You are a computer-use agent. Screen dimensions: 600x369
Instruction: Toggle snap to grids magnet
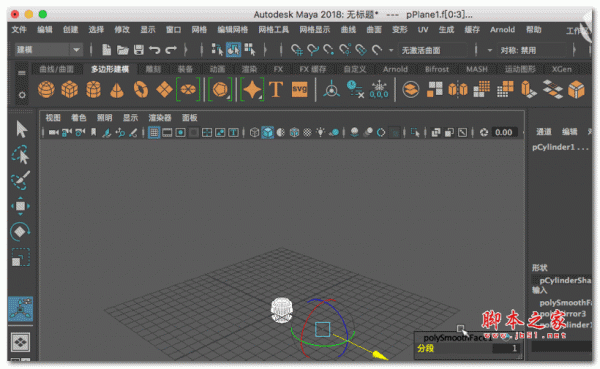pyautogui.click(x=297, y=50)
